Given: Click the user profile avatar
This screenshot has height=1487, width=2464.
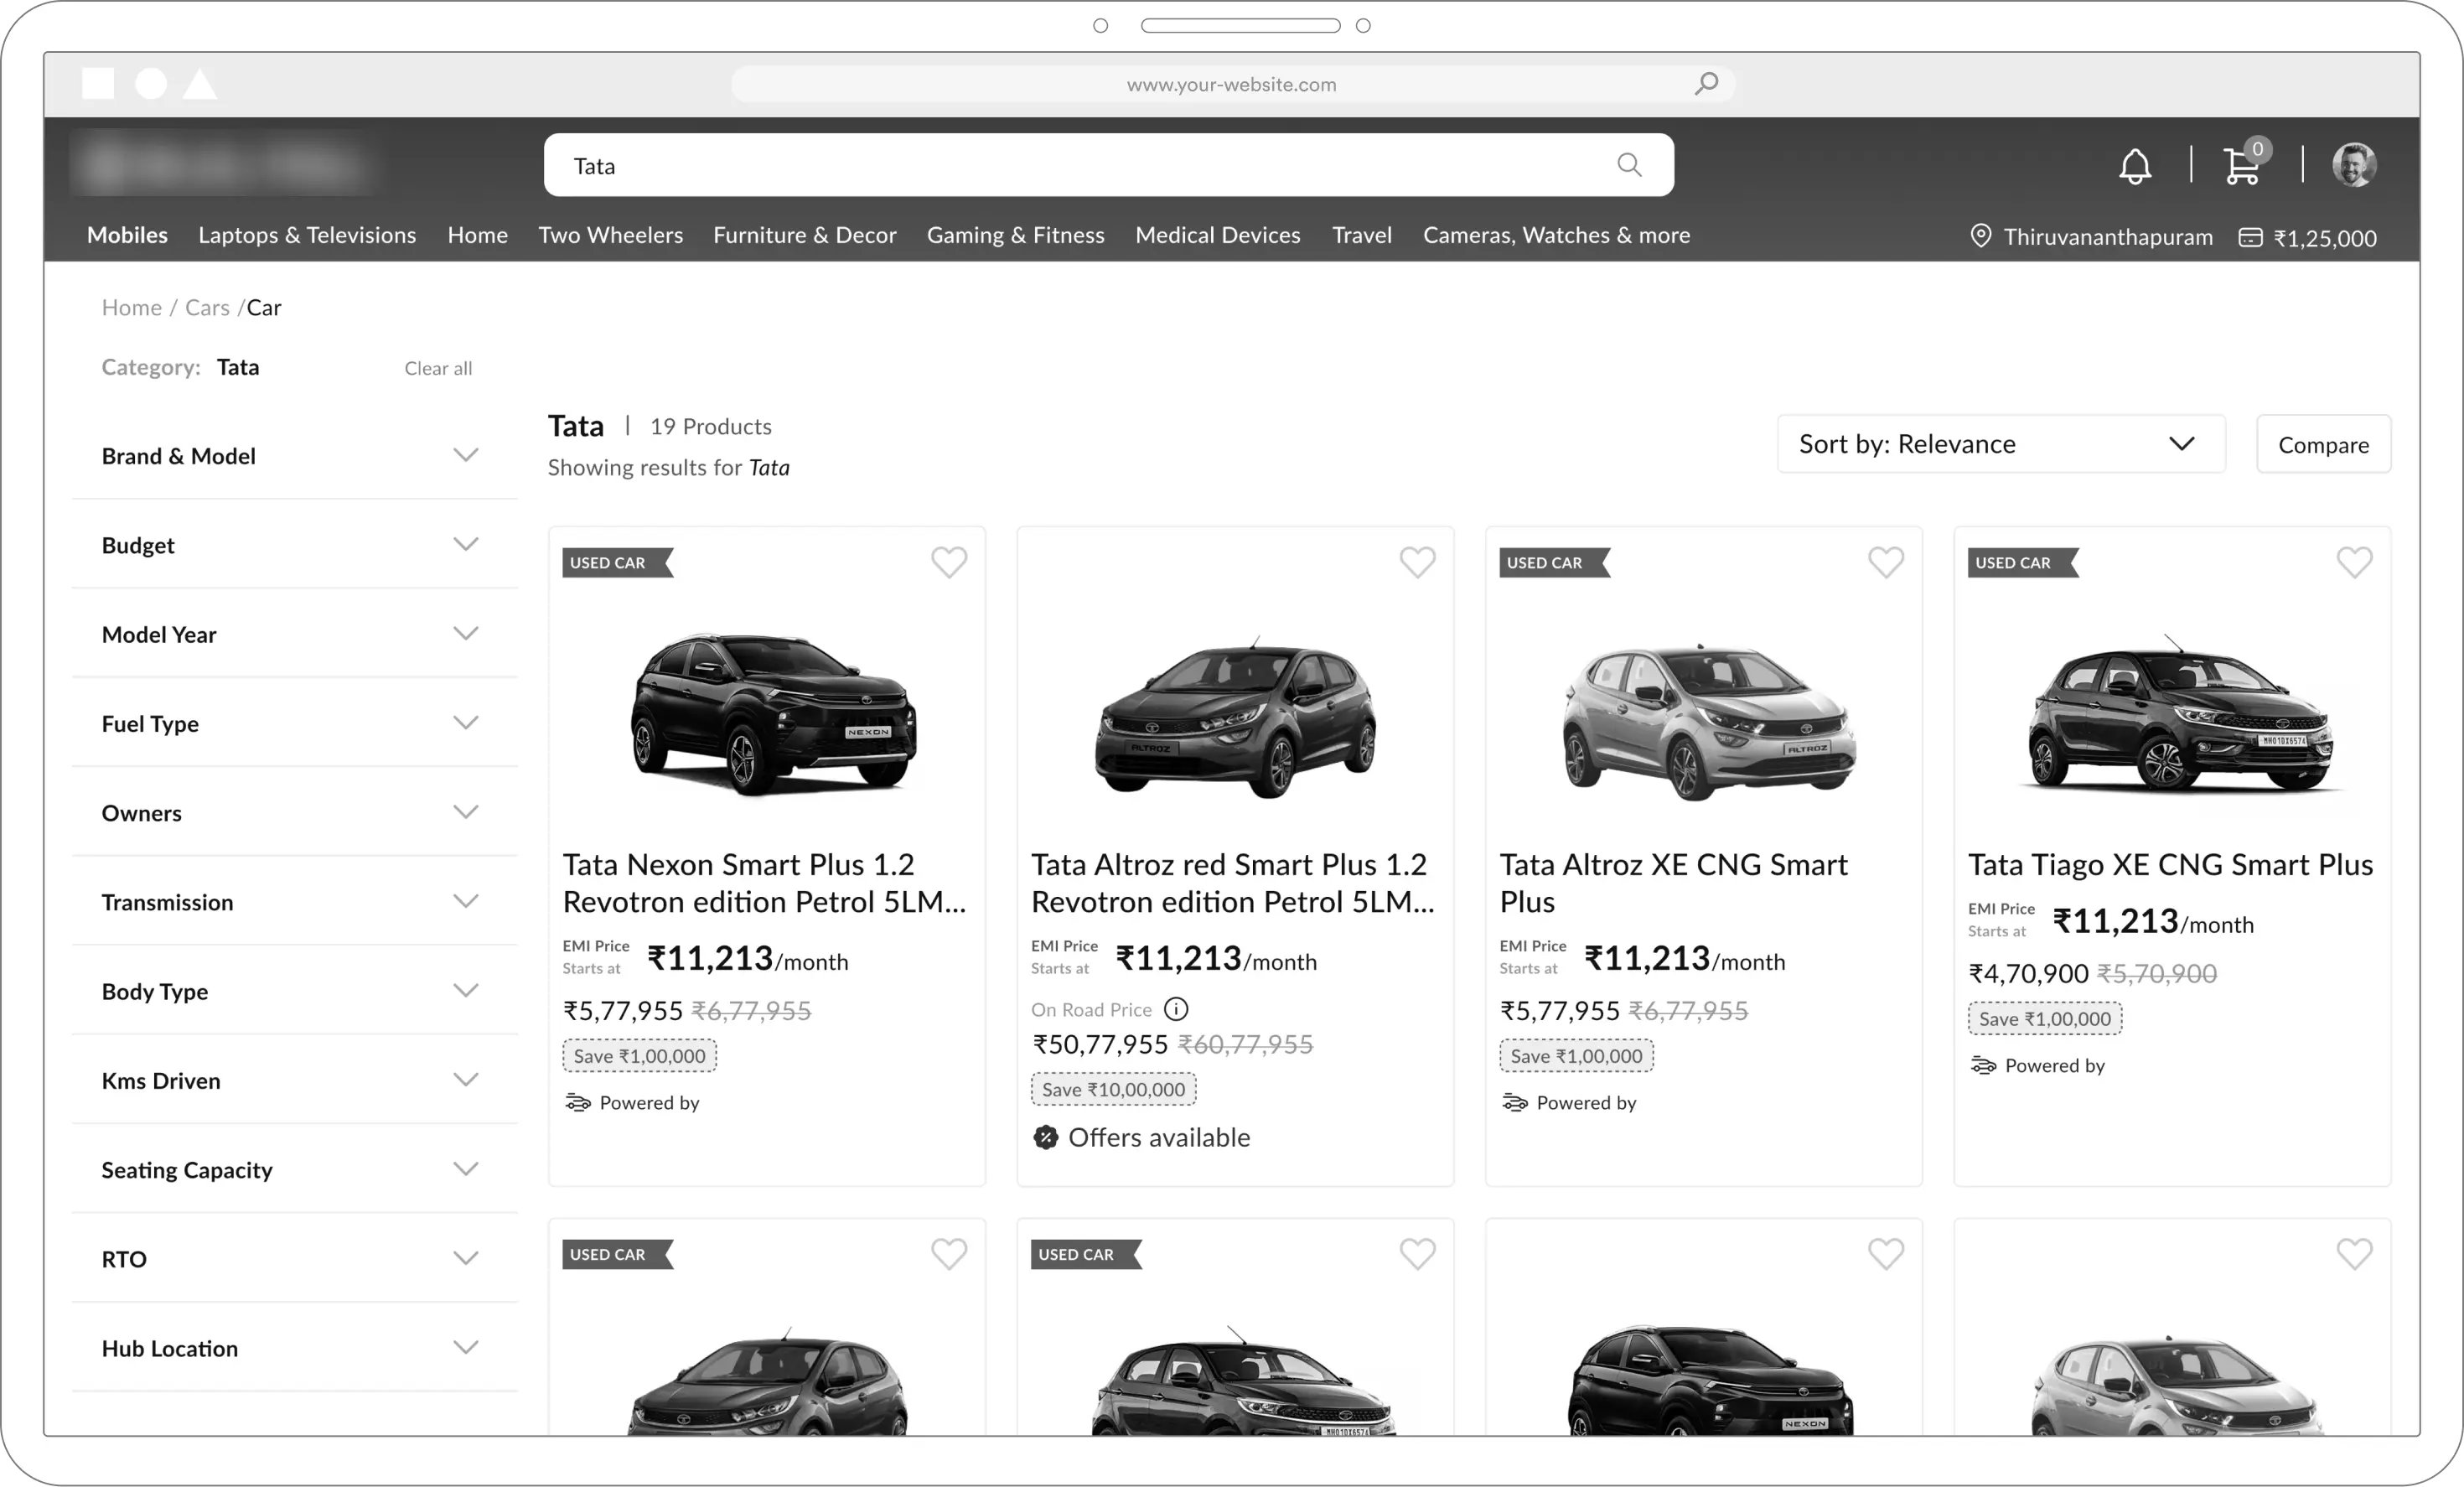Looking at the screenshot, I should pyautogui.click(x=2353, y=165).
